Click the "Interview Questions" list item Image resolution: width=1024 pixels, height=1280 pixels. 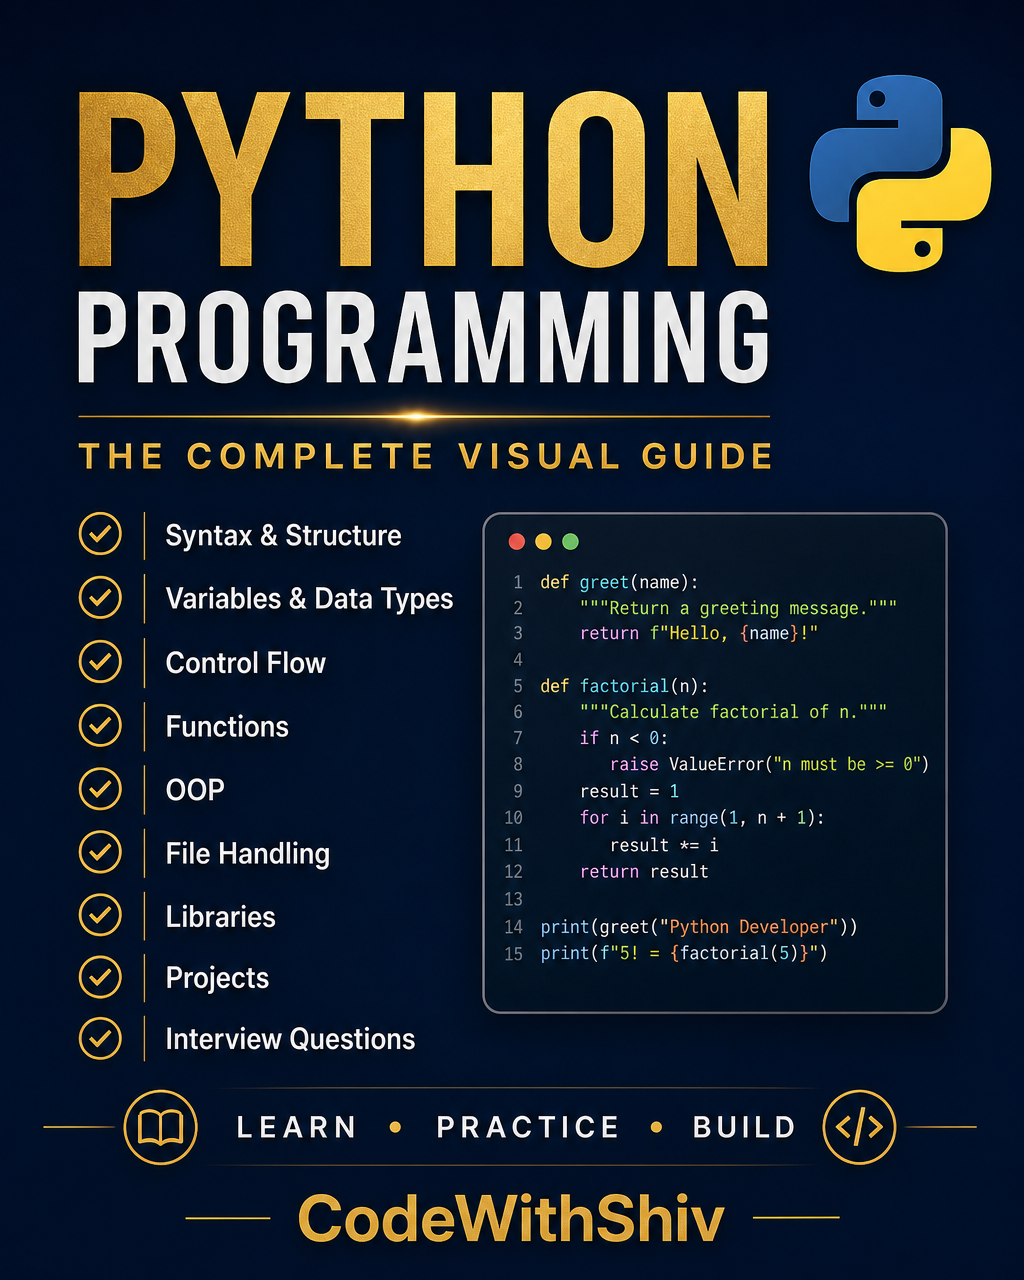tap(290, 1039)
